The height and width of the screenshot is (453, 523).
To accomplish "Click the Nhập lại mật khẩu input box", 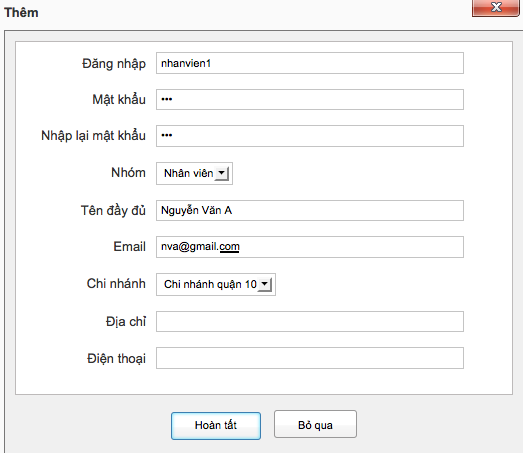I will (310, 136).
